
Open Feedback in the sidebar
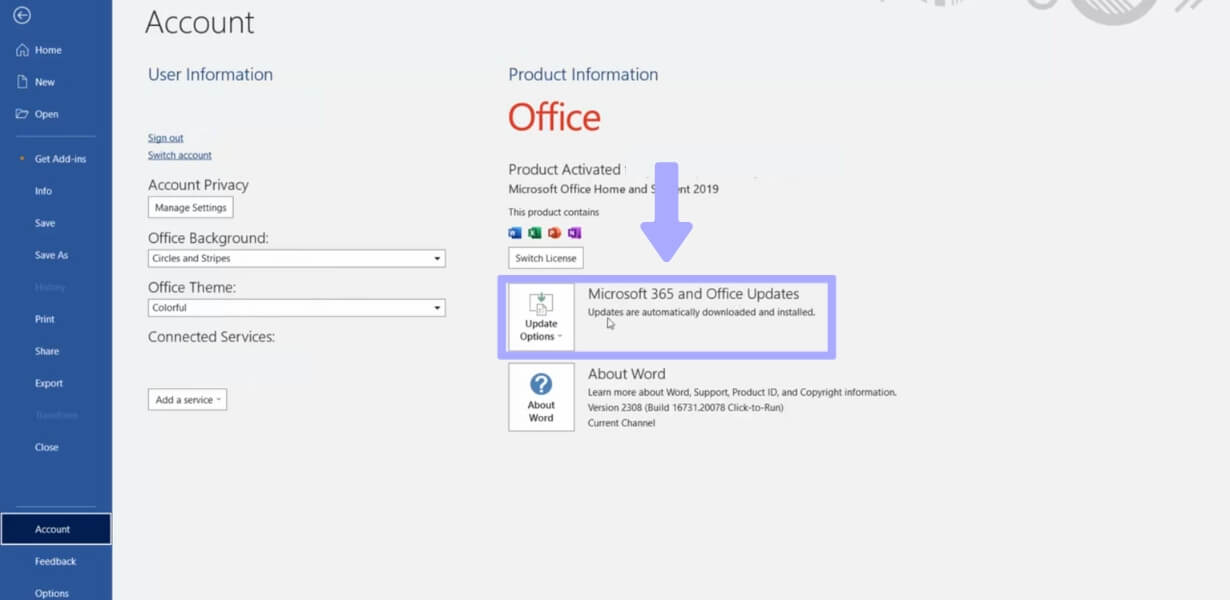[56, 561]
